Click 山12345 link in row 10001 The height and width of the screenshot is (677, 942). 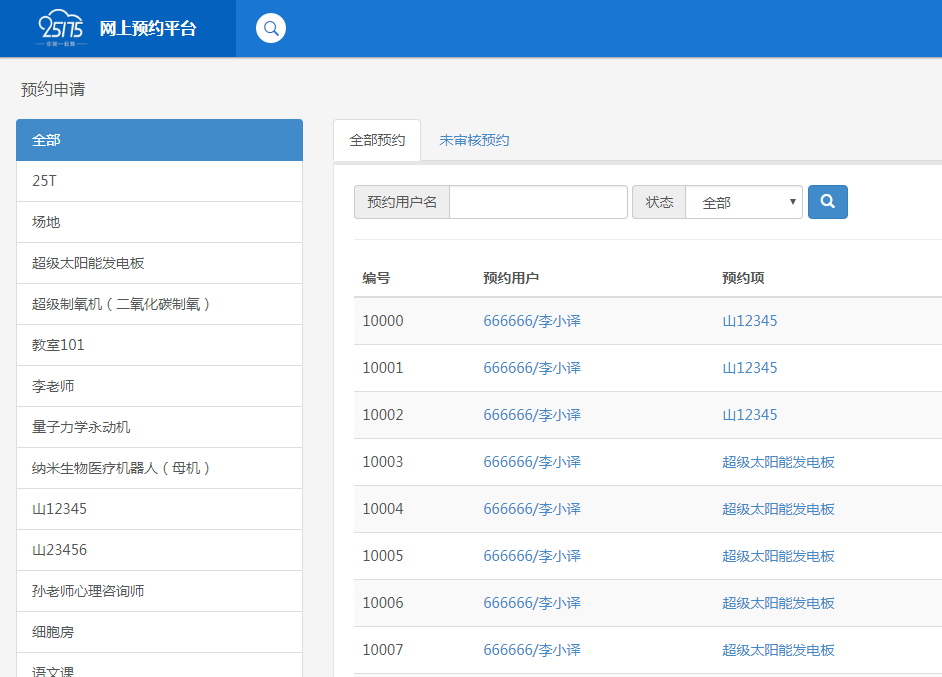(749, 368)
